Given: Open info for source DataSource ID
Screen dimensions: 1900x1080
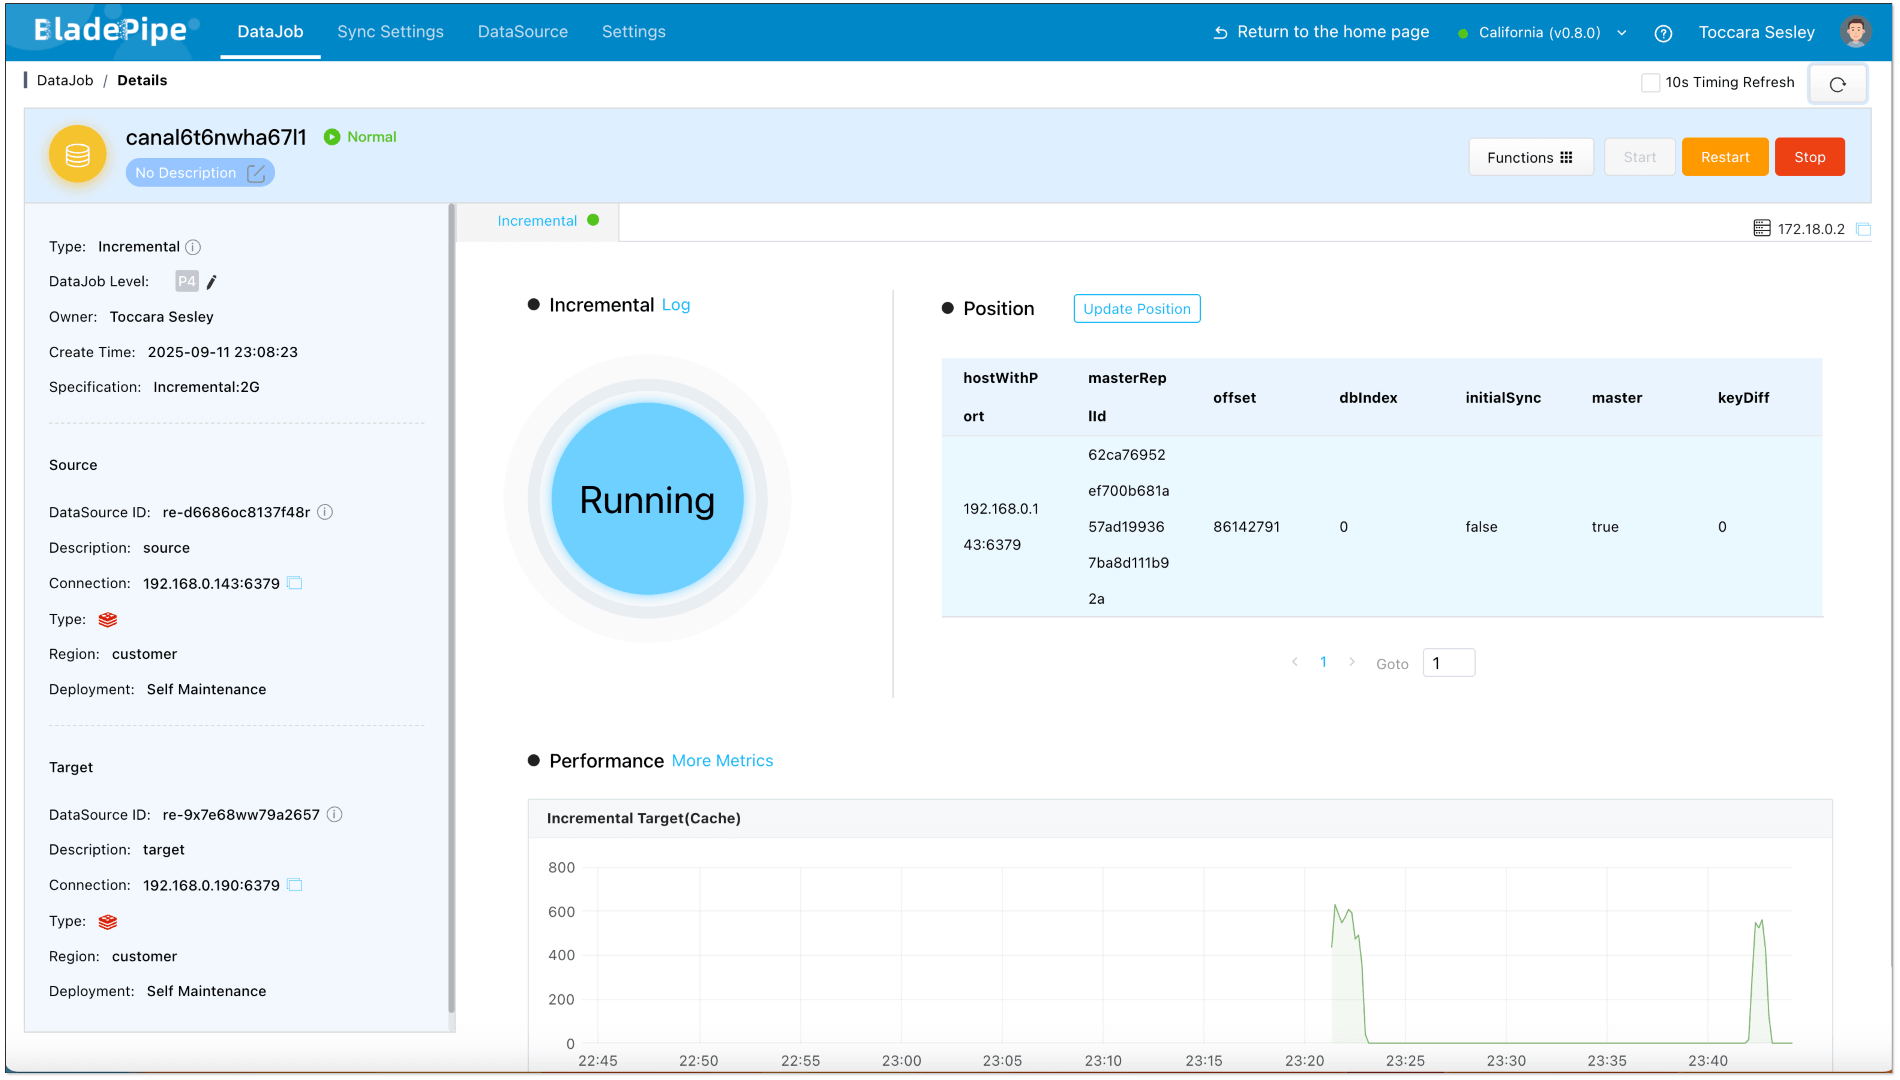Looking at the screenshot, I should [x=325, y=512].
